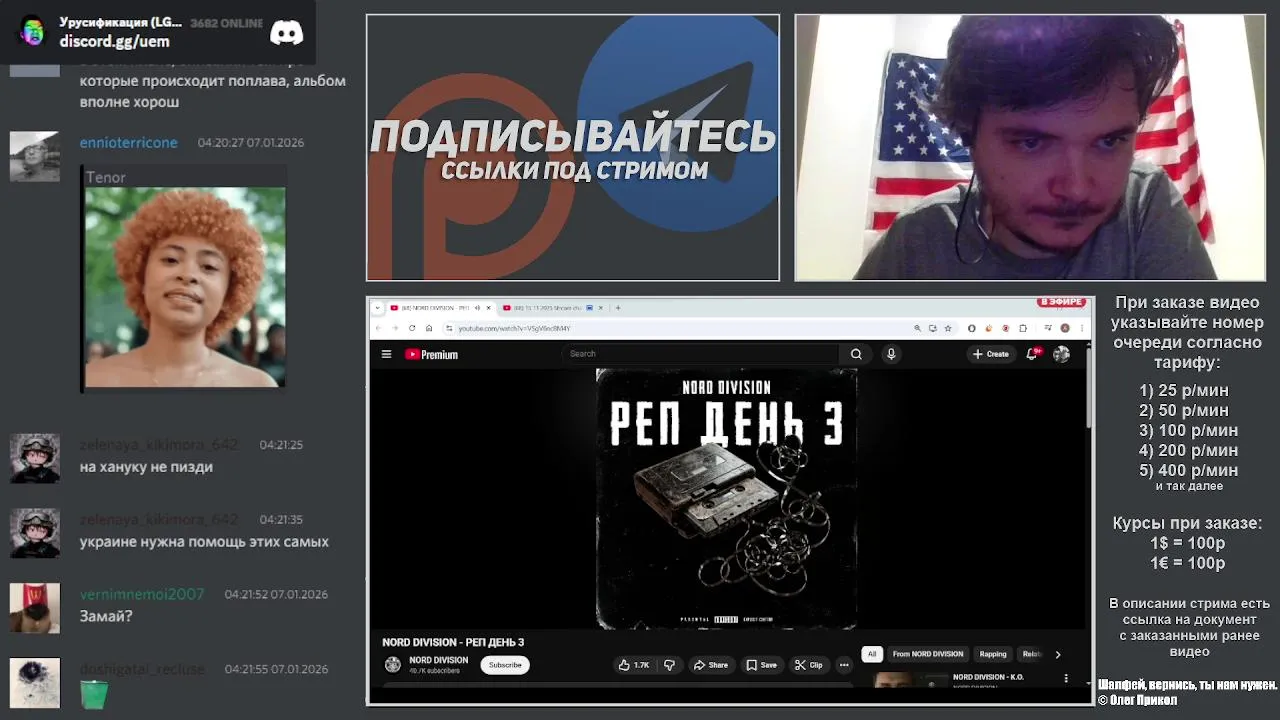The image size is (1280, 720).
Task: Subscribe to the NORD DIVISION channel
Action: (505, 665)
